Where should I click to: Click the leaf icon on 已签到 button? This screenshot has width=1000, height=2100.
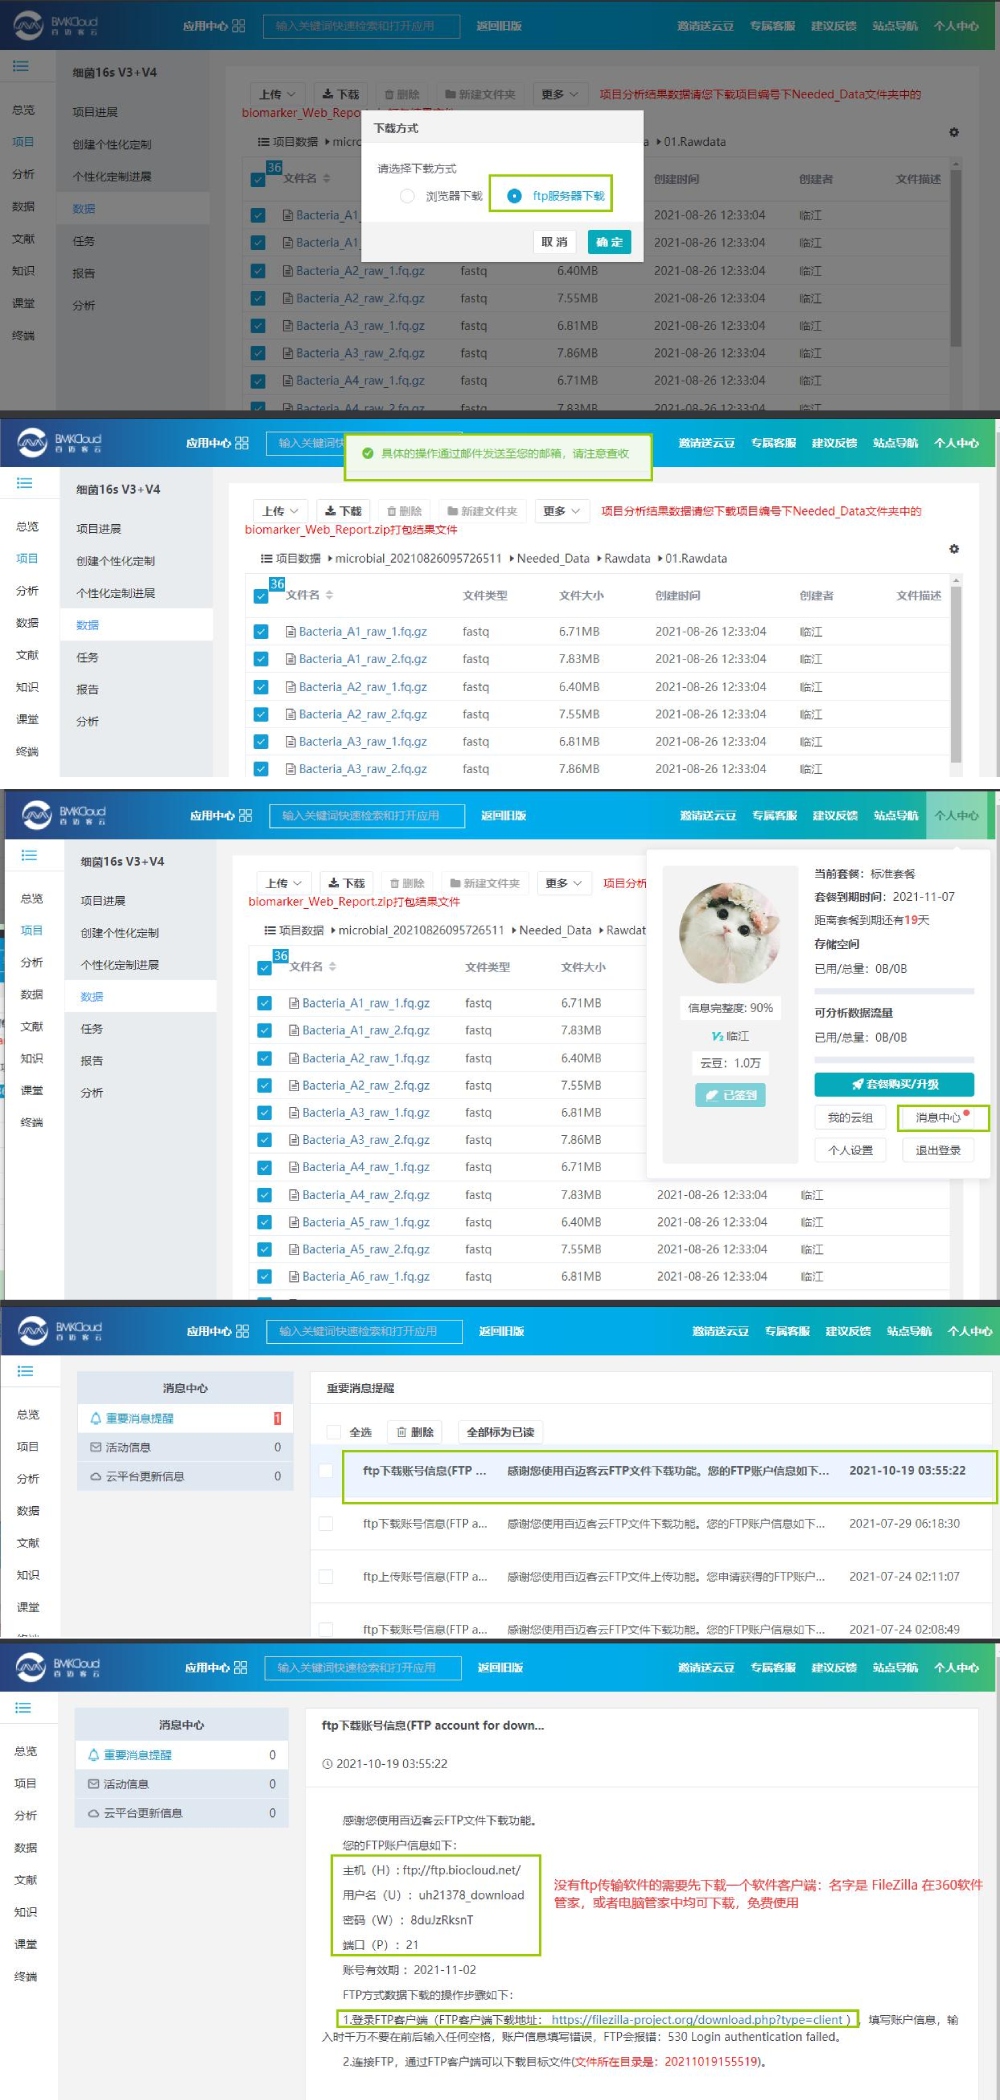(712, 1095)
